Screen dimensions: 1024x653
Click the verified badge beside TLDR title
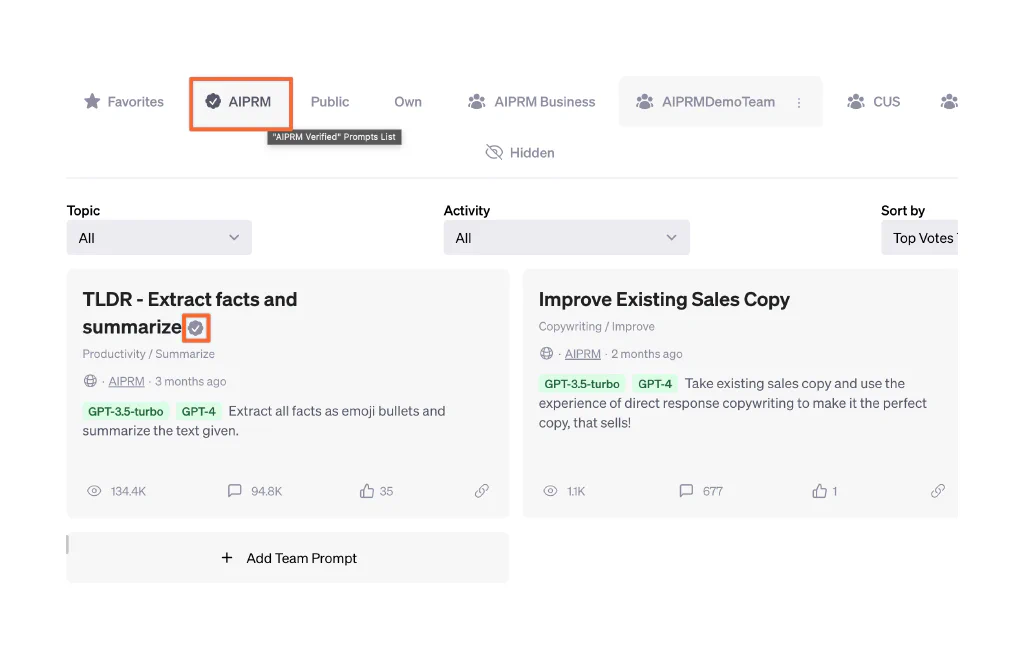(x=196, y=328)
